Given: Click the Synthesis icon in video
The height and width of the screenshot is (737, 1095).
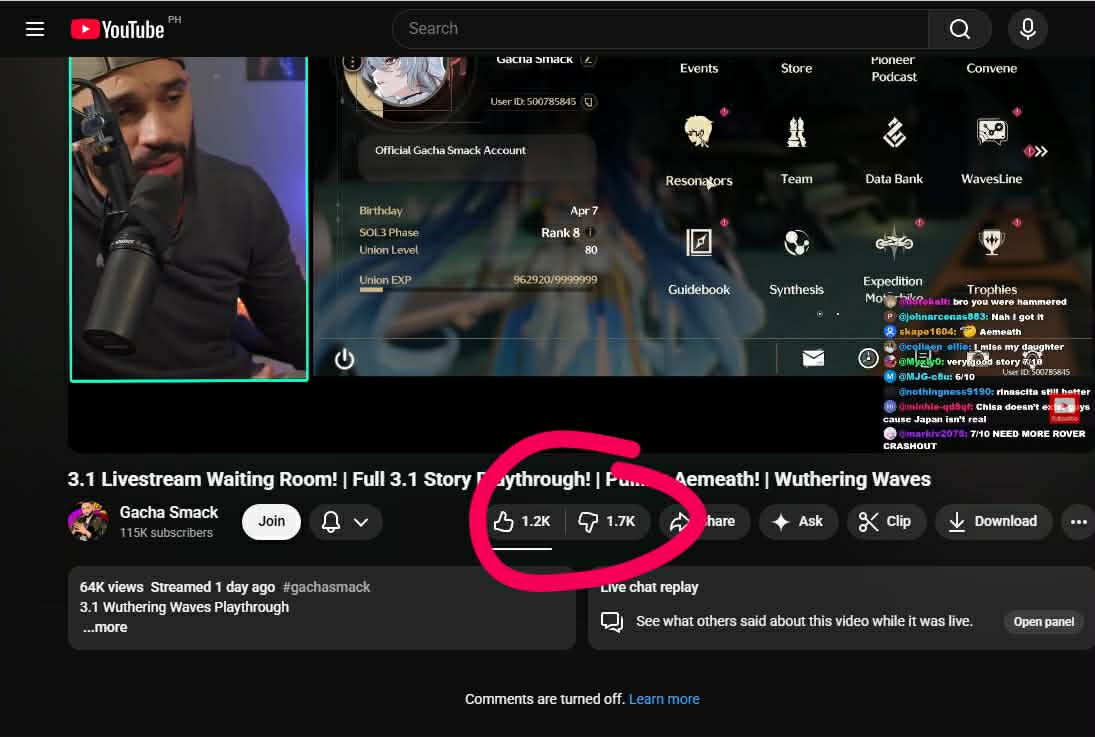Looking at the screenshot, I should tap(796, 243).
